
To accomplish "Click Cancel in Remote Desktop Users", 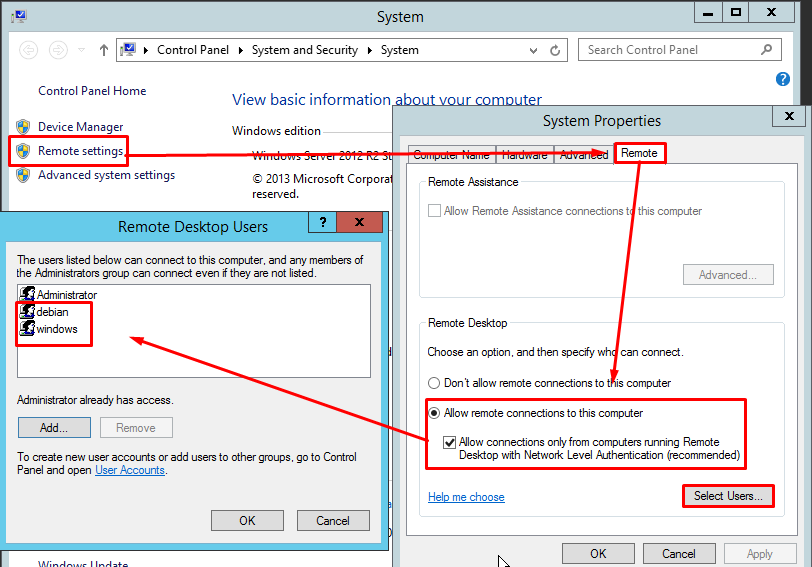I will 333,520.
